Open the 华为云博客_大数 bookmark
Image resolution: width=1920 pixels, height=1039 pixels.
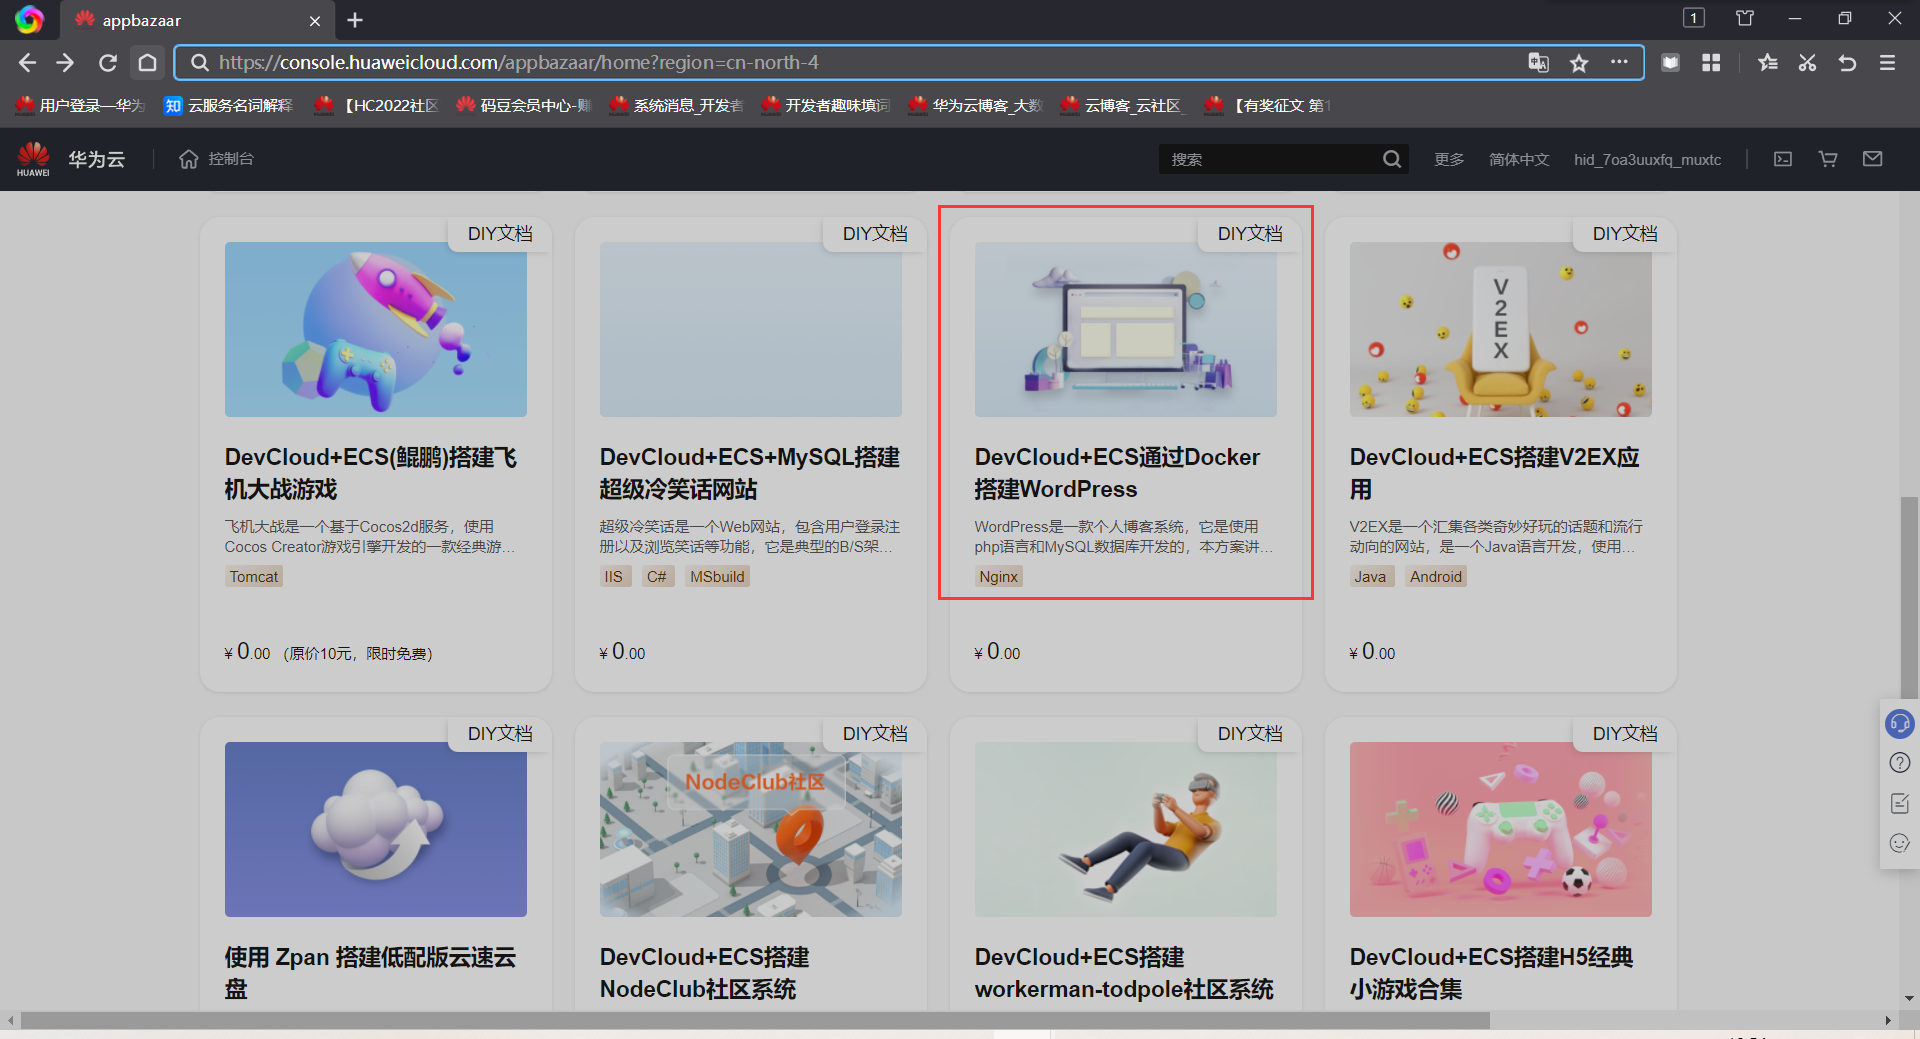coord(976,105)
